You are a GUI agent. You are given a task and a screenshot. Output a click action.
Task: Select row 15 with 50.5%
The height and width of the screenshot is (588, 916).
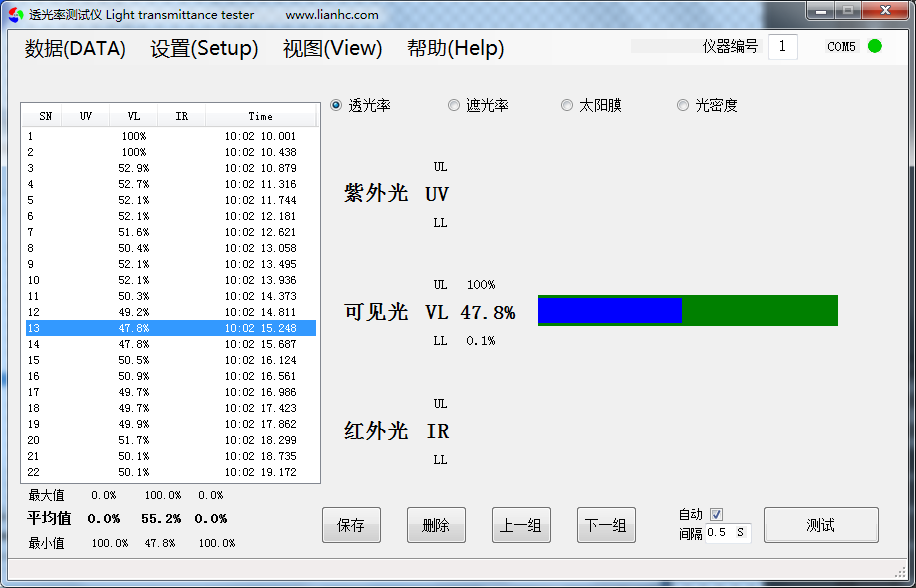171,360
